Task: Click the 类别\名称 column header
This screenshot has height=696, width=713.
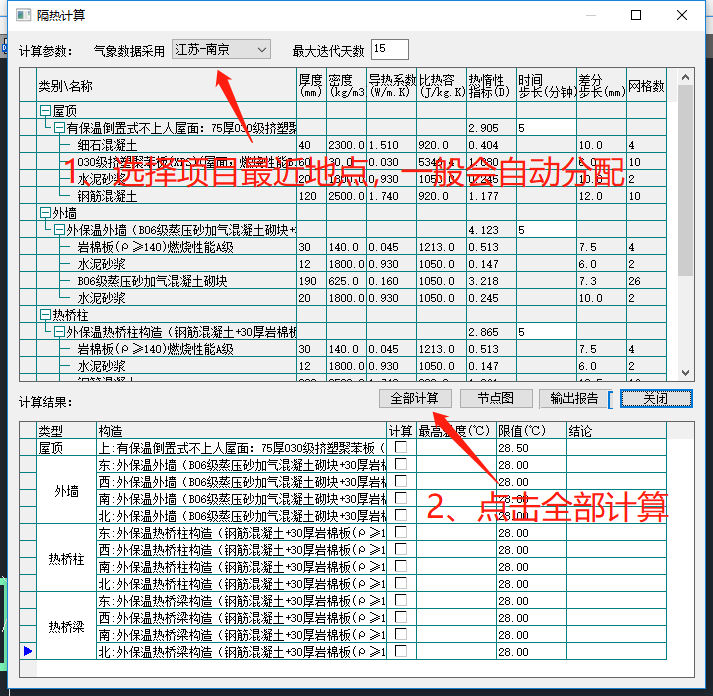Action: (x=166, y=85)
